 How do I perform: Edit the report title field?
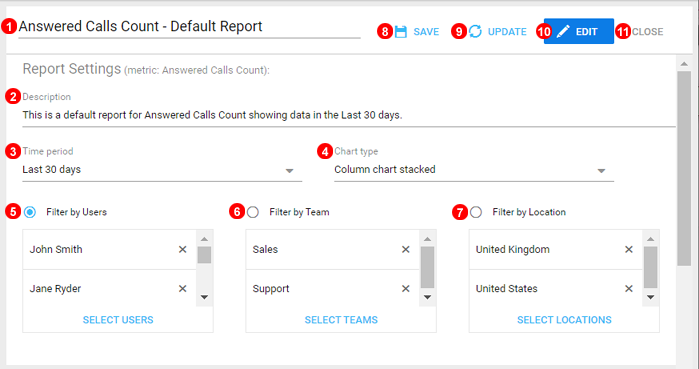189,27
